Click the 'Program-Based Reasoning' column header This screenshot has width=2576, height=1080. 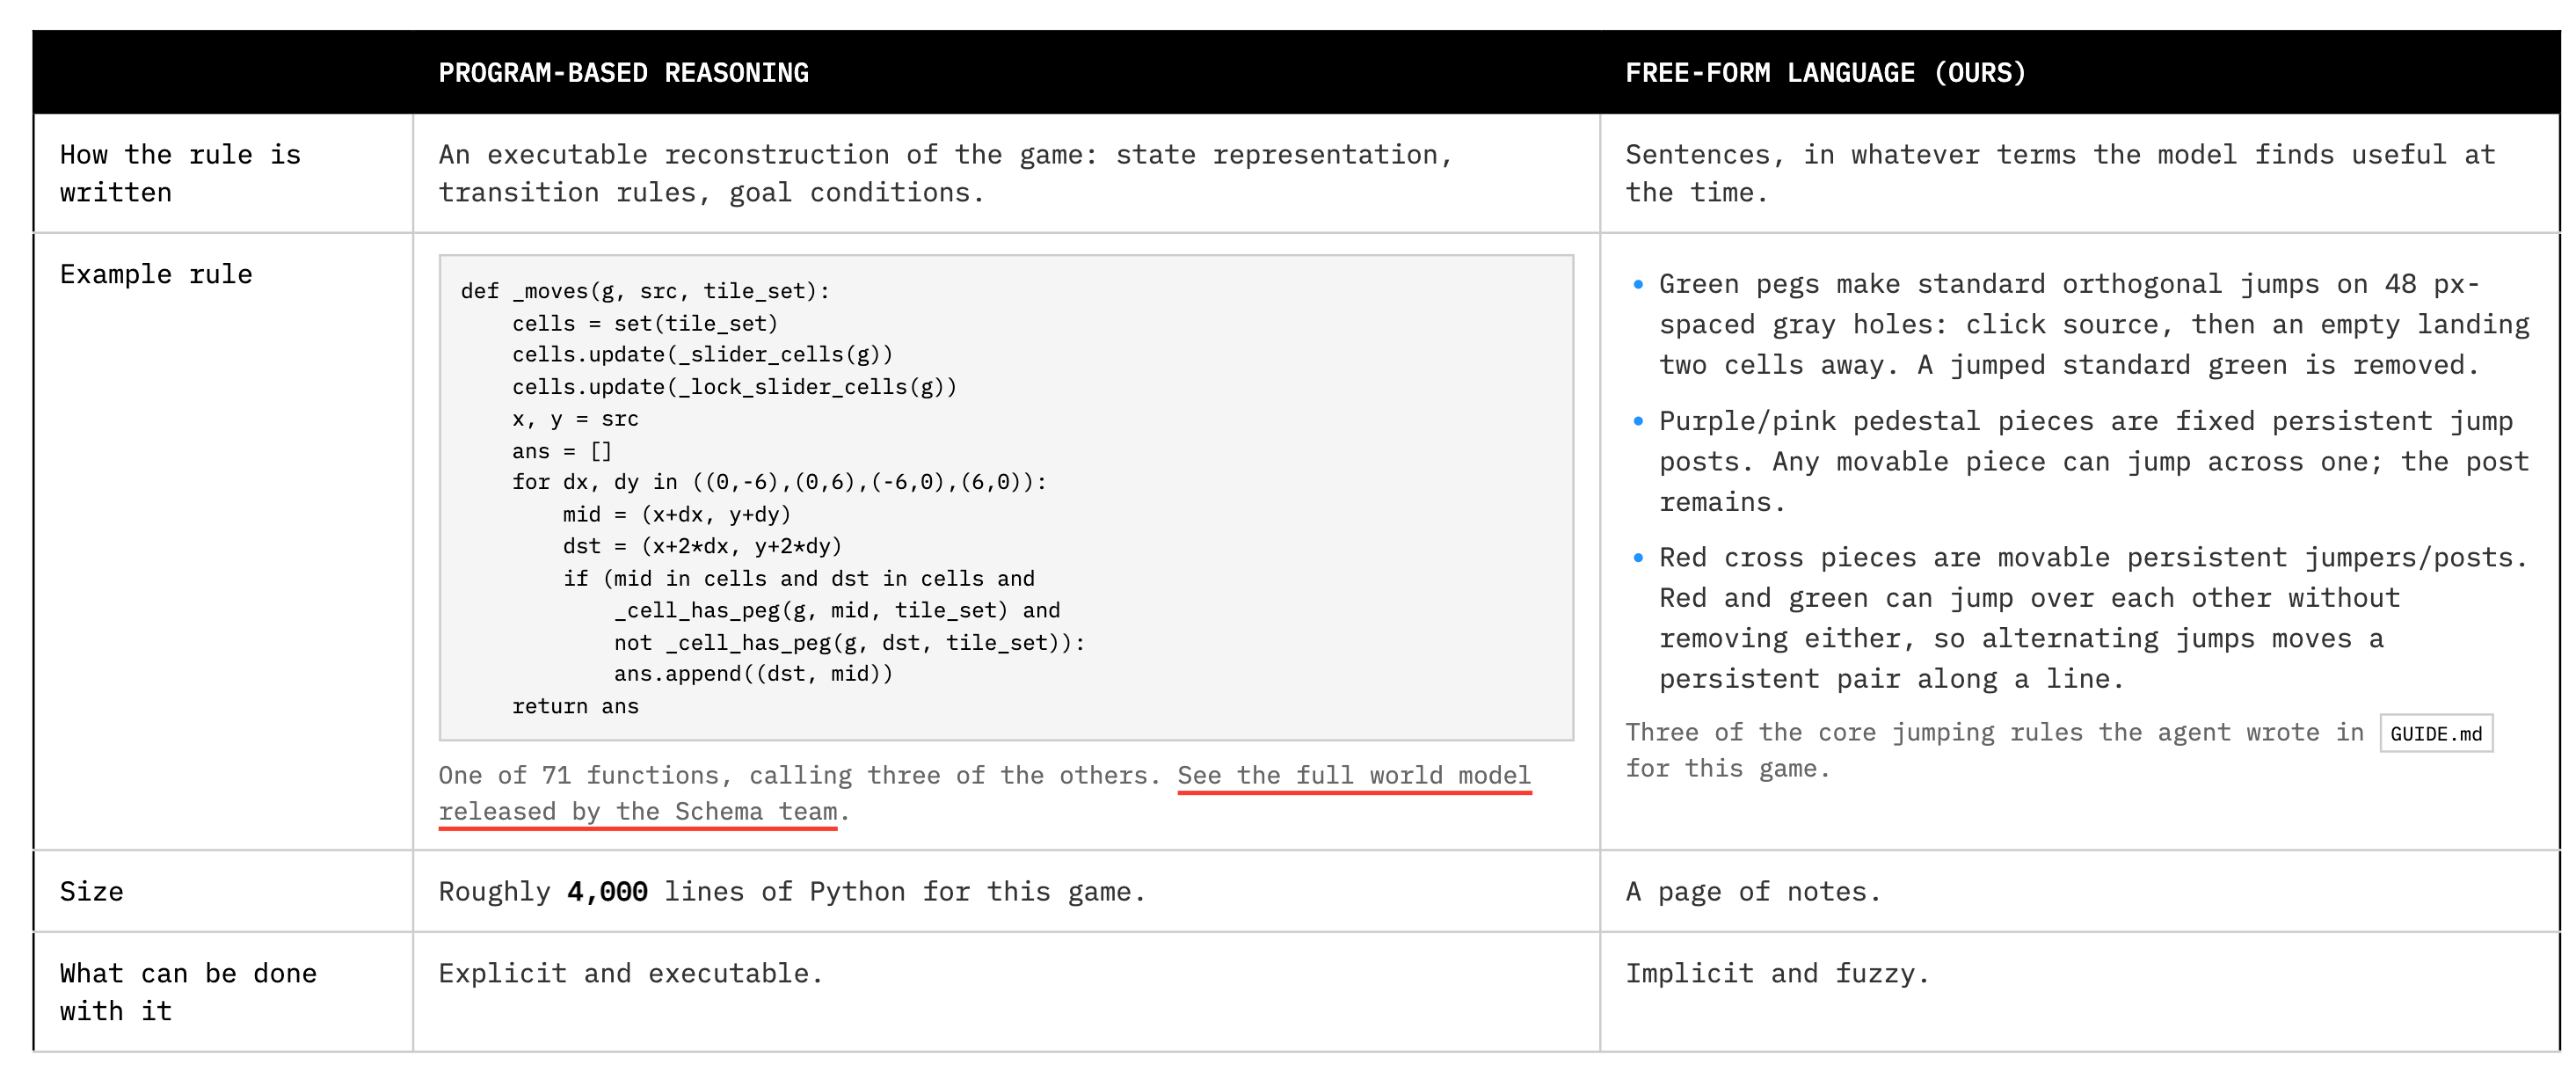pyautogui.click(x=623, y=73)
